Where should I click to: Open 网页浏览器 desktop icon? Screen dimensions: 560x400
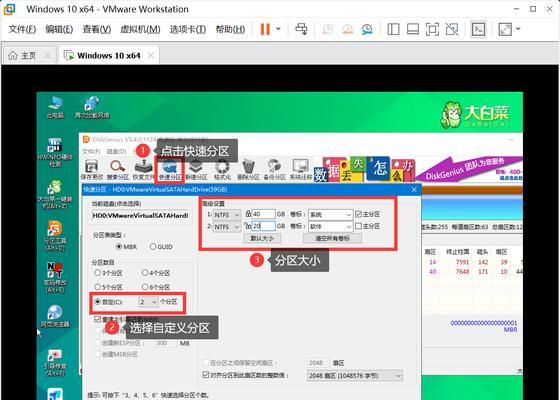(x=55, y=316)
